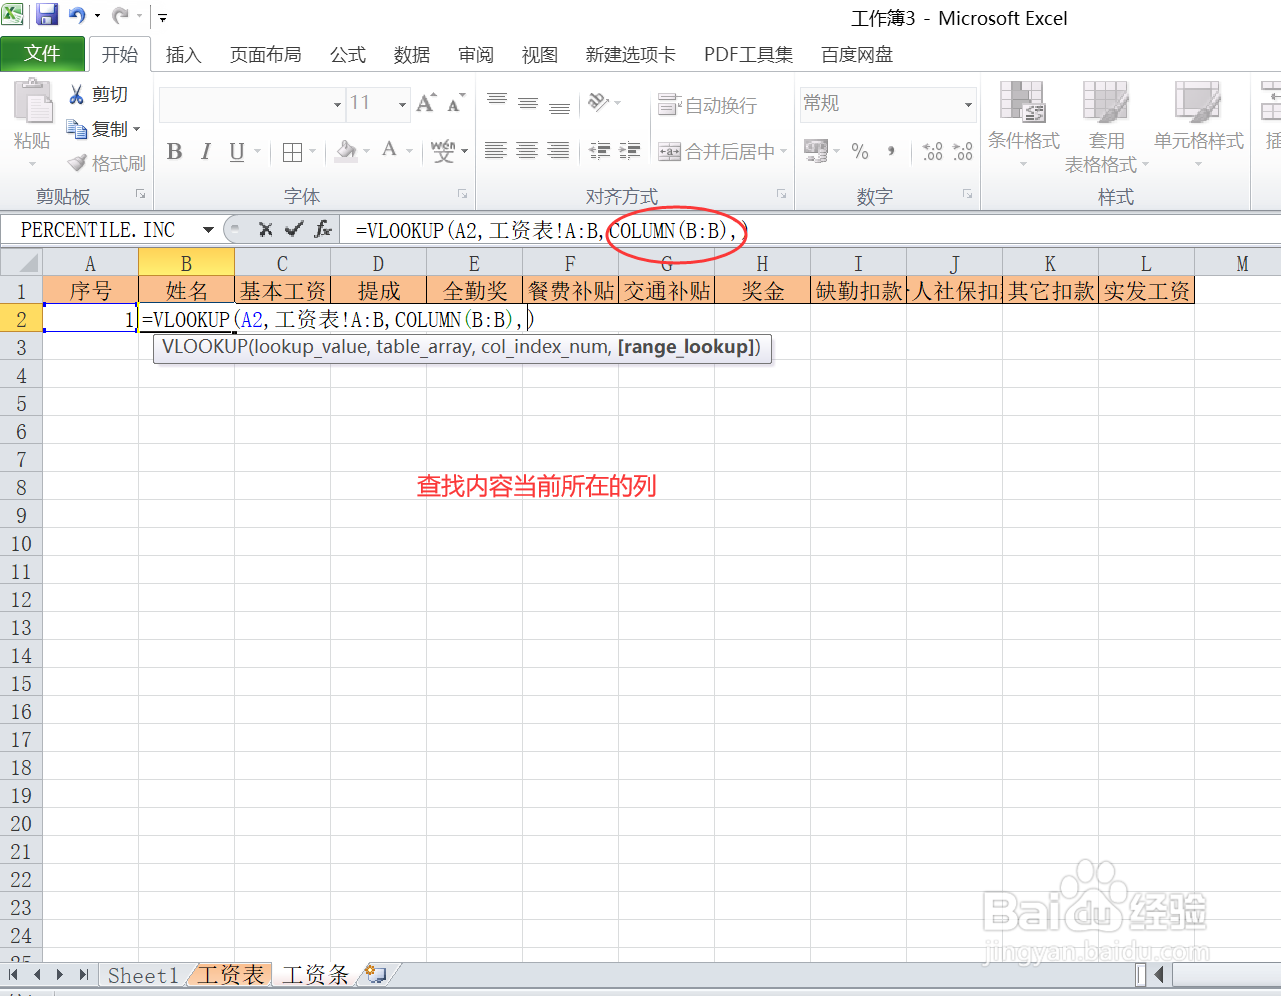Open the 常规 number format dropdown
This screenshot has width=1281, height=996.
pos(968,104)
